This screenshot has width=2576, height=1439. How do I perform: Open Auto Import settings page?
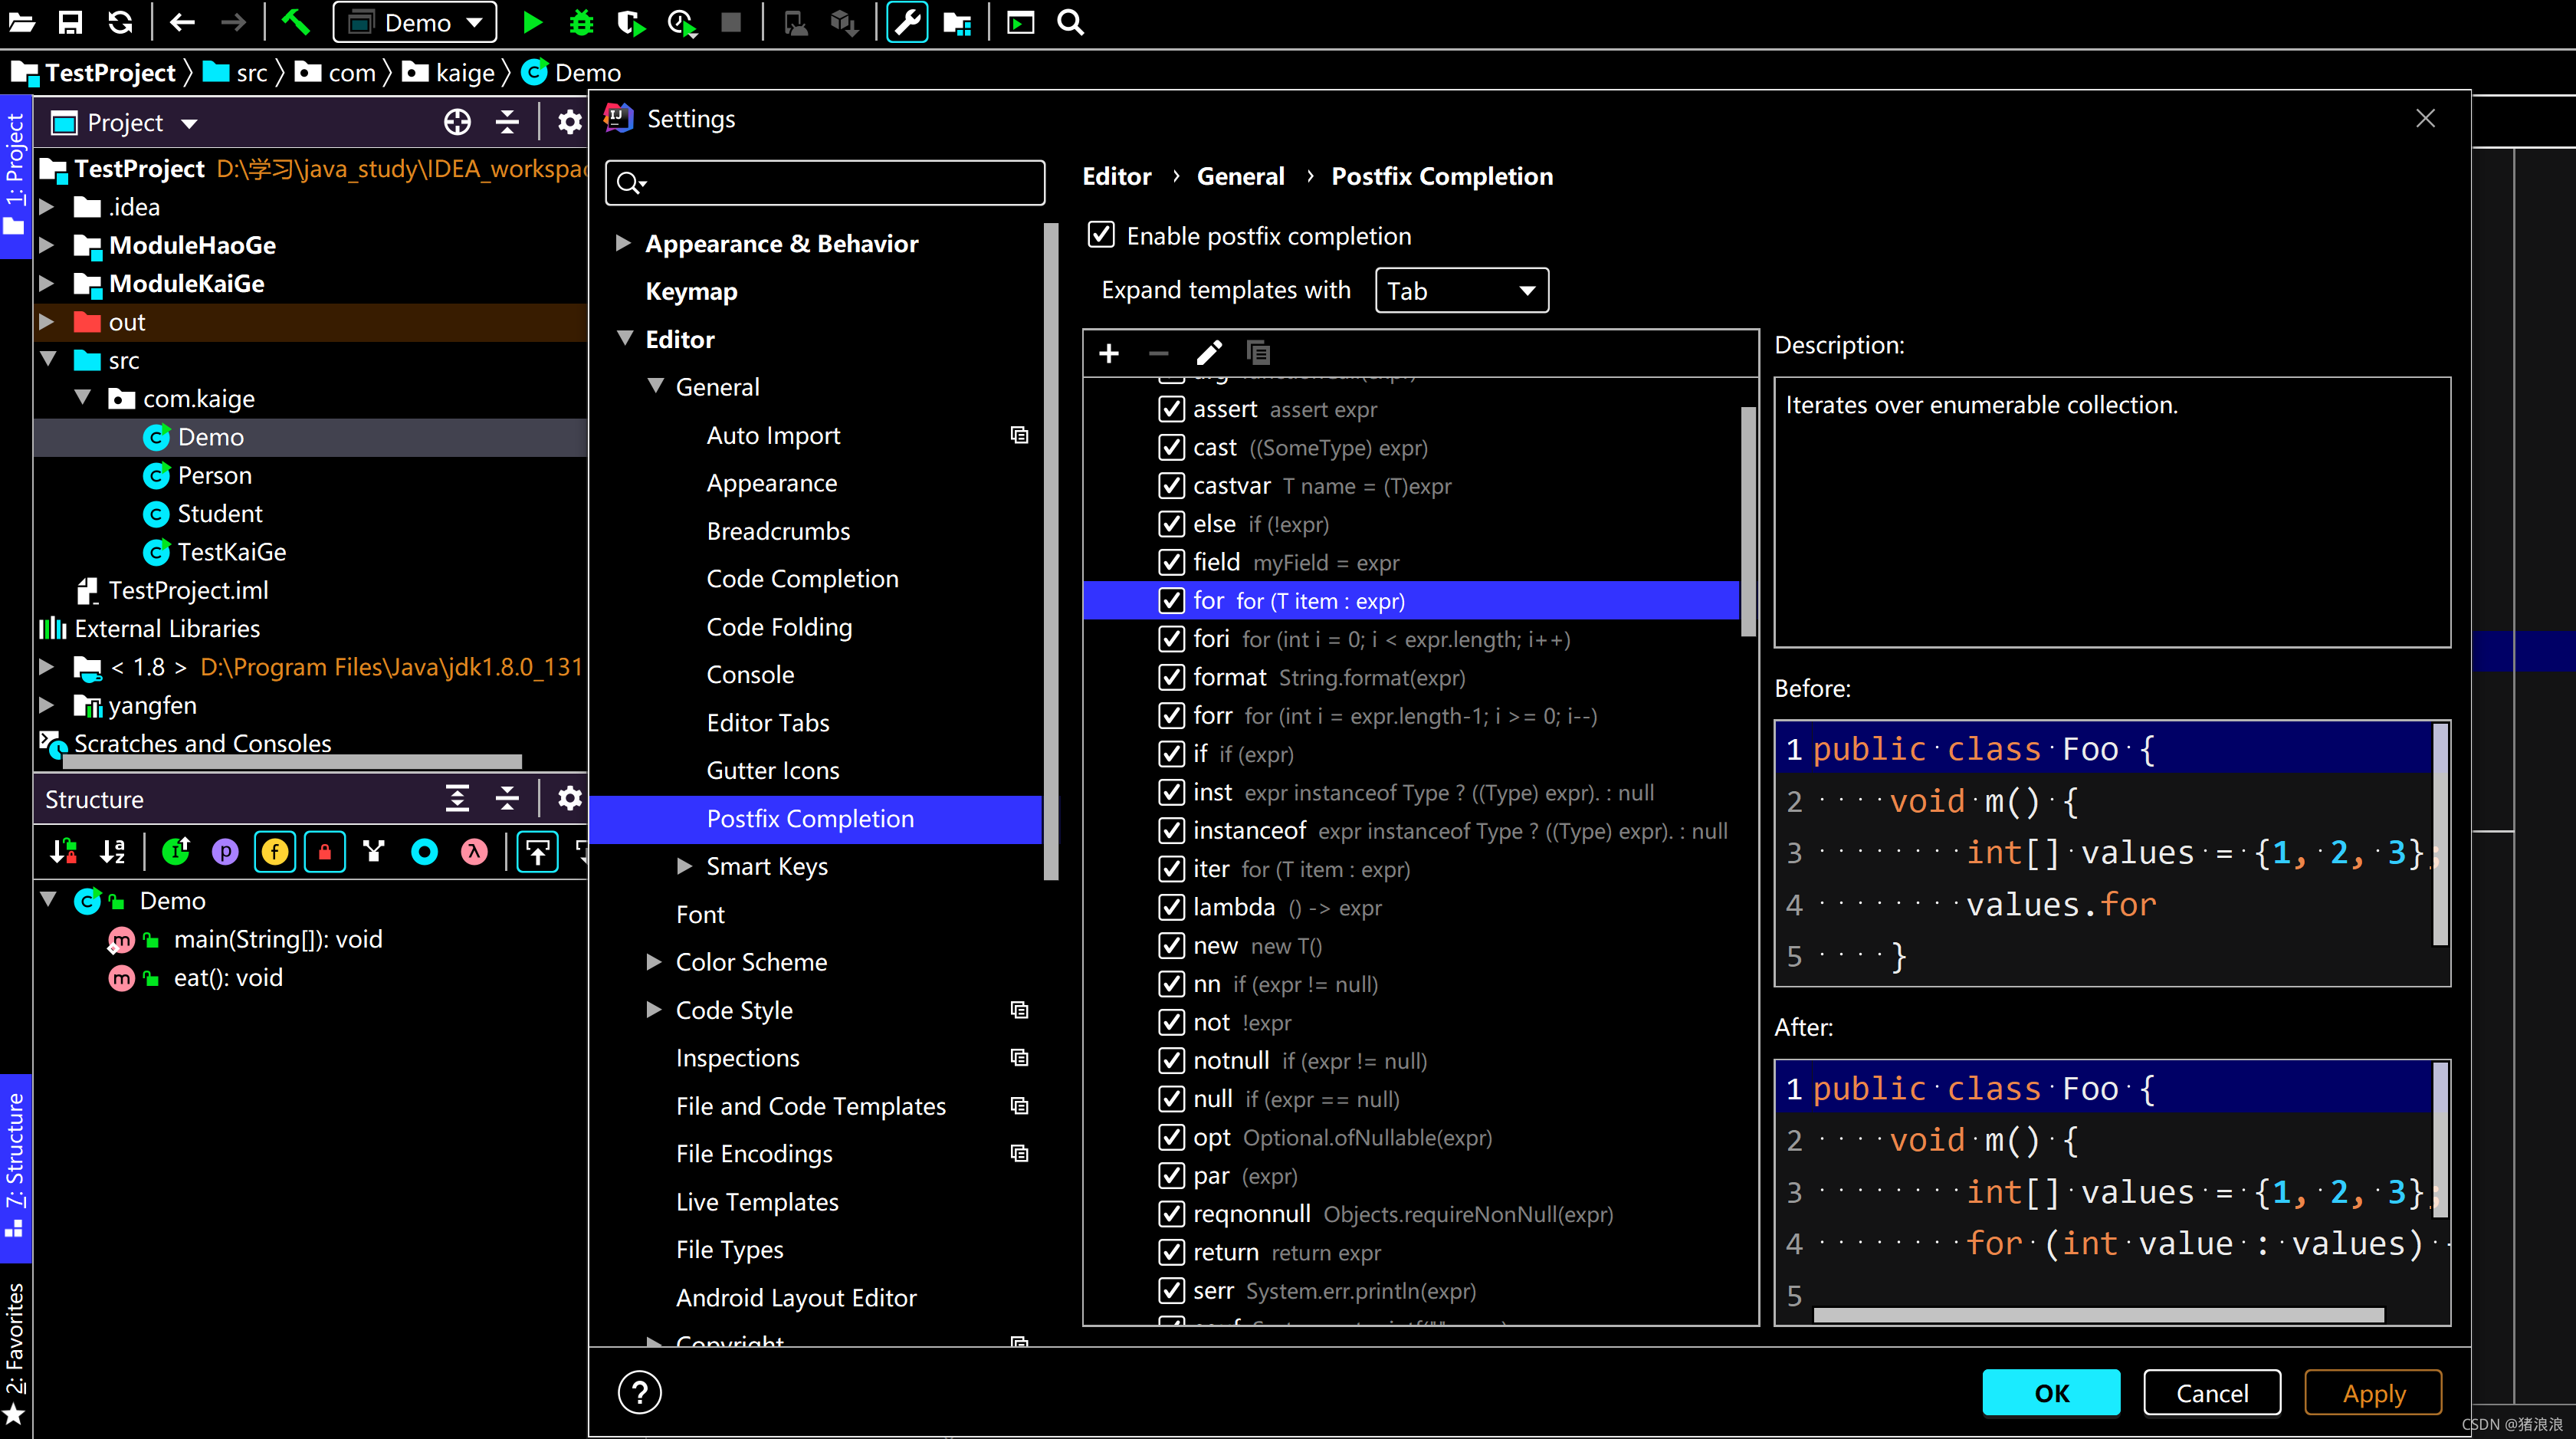(x=773, y=435)
